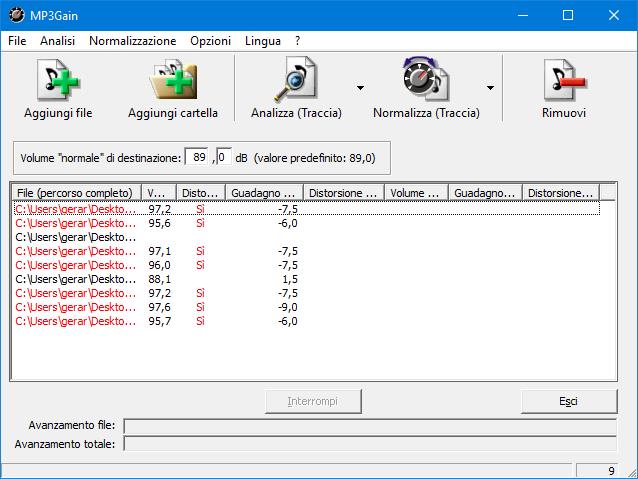Open the Normalizzazione menu
Image resolution: width=638 pixels, height=479 pixels.
click(x=133, y=41)
